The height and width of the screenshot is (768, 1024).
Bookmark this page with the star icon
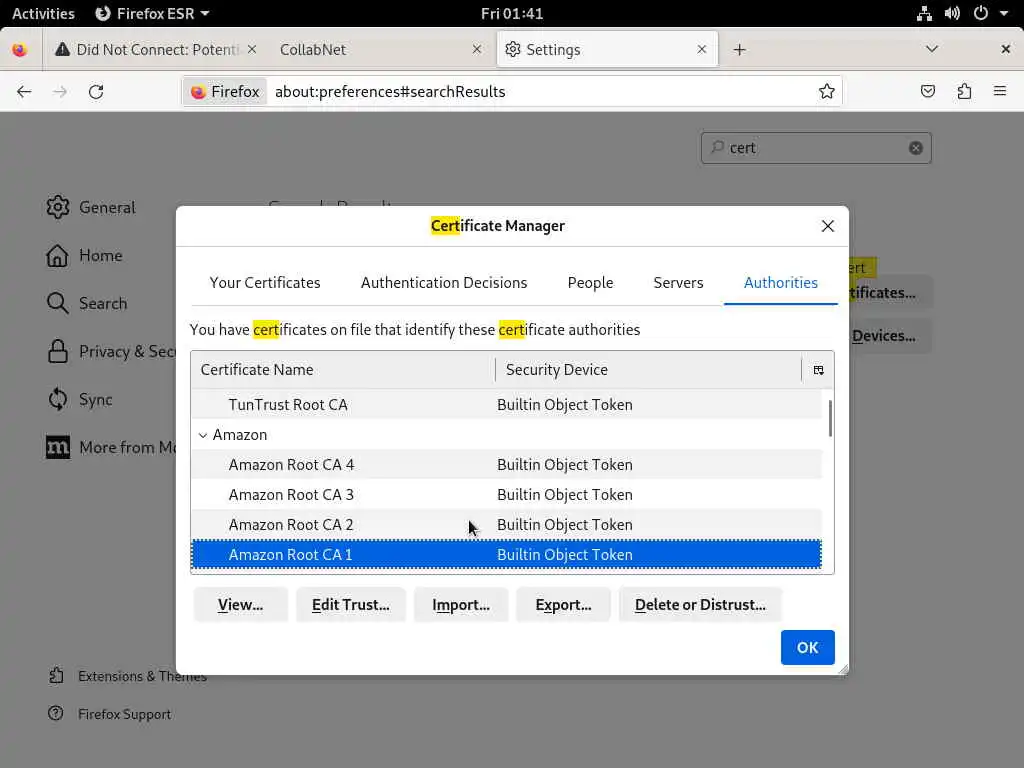click(826, 91)
